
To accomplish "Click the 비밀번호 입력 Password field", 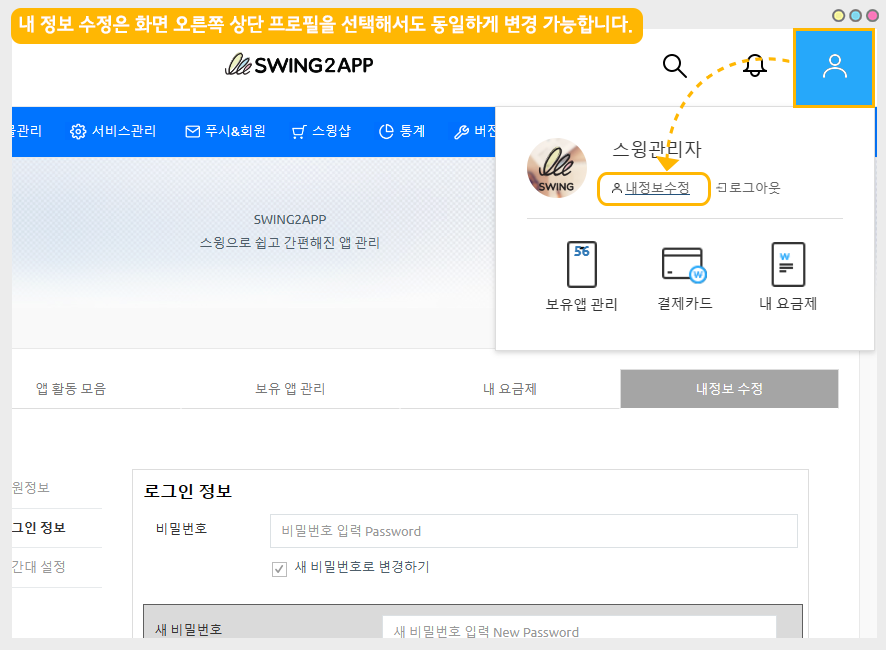I will pos(533,531).
